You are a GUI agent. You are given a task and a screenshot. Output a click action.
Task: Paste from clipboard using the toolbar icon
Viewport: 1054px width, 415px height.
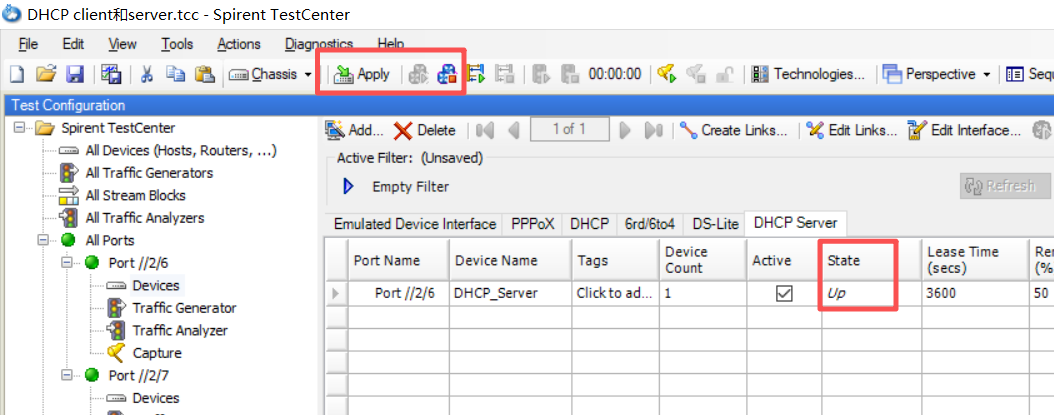tap(204, 74)
